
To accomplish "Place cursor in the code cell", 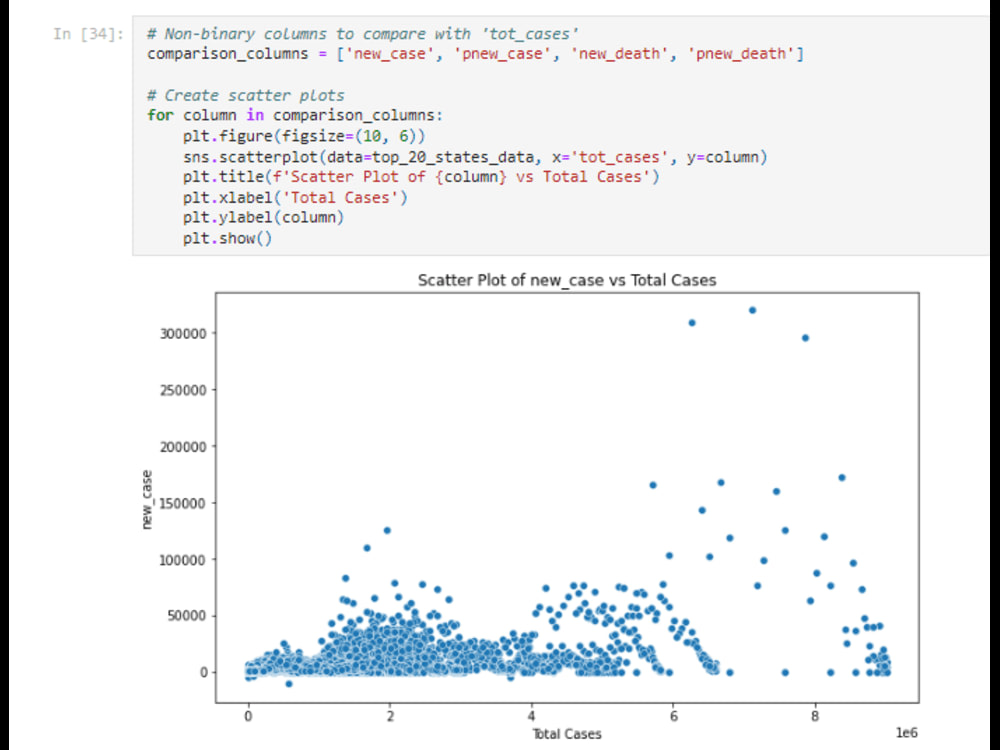I will (400, 135).
